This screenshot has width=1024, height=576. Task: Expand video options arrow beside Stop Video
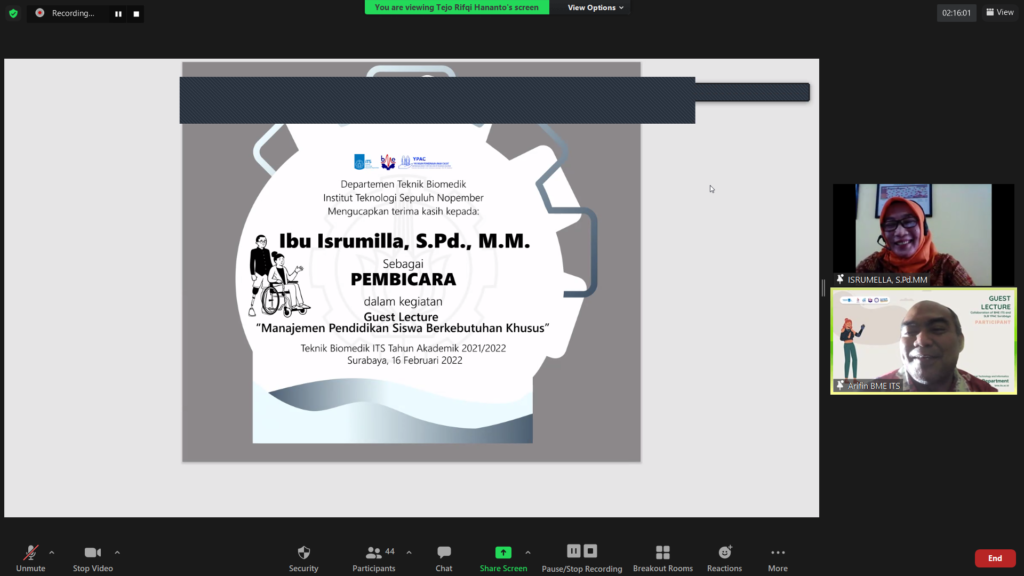117,552
